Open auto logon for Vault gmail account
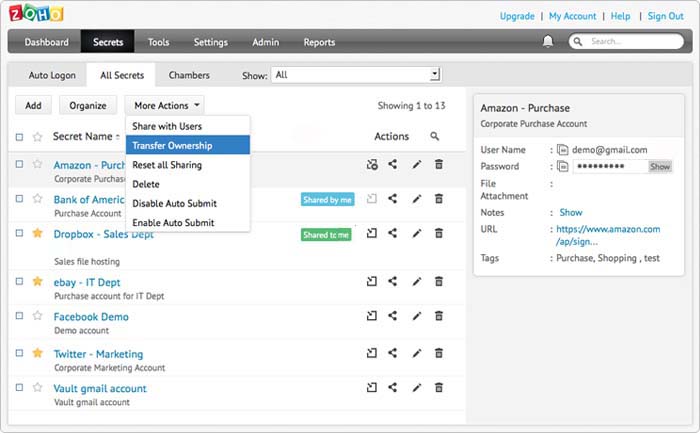 click(371, 388)
